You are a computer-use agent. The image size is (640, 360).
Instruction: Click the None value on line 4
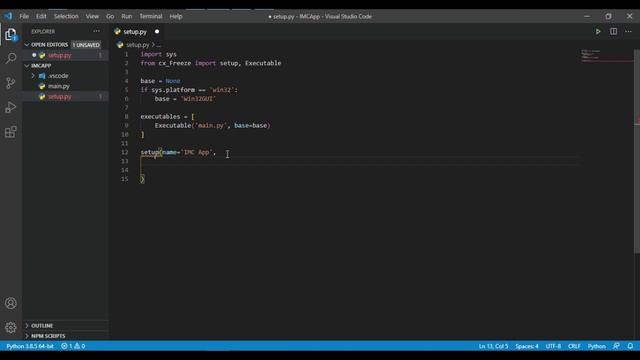coord(173,81)
